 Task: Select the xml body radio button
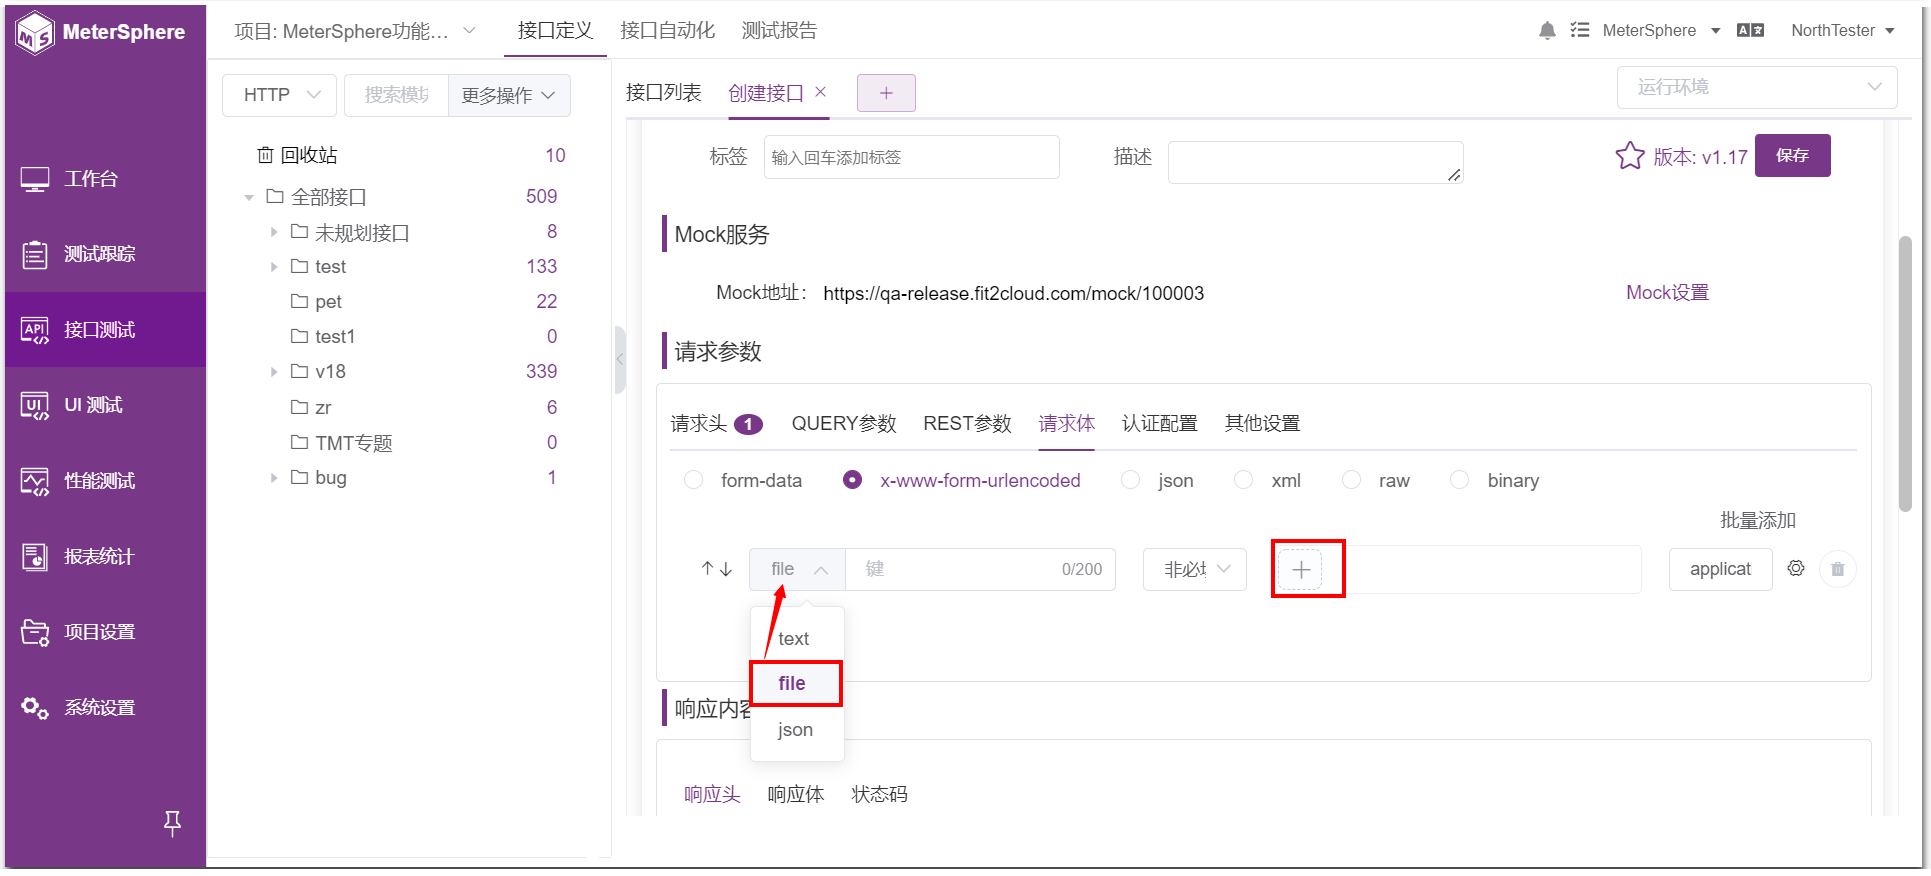1243,480
